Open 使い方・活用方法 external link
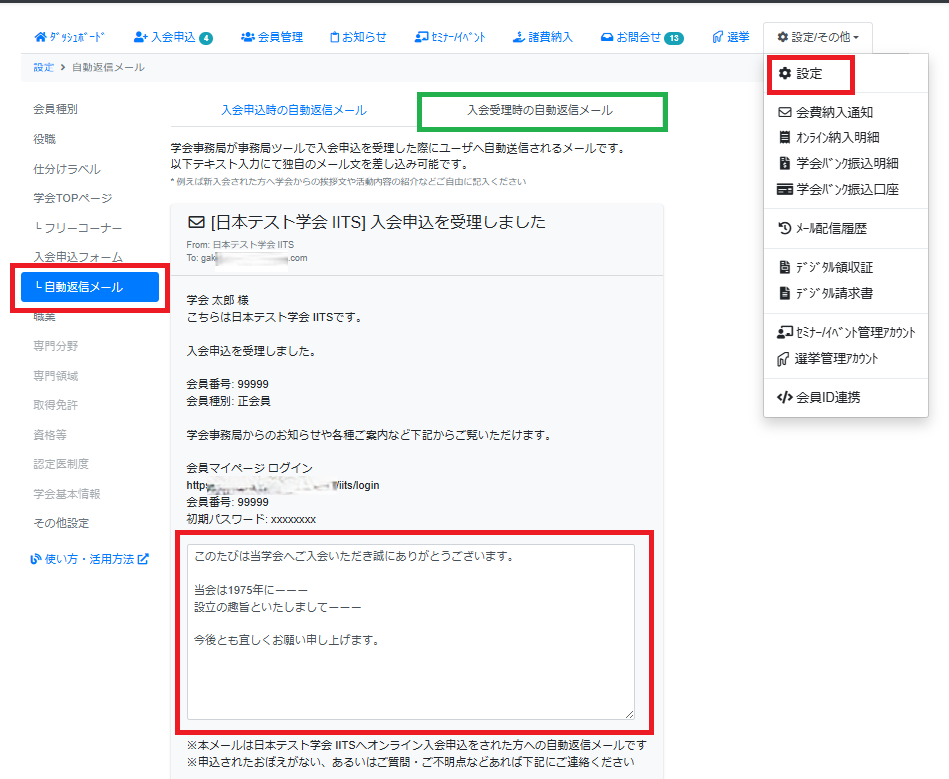Image resolution: width=949 pixels, height=779 pixels. 90,559
